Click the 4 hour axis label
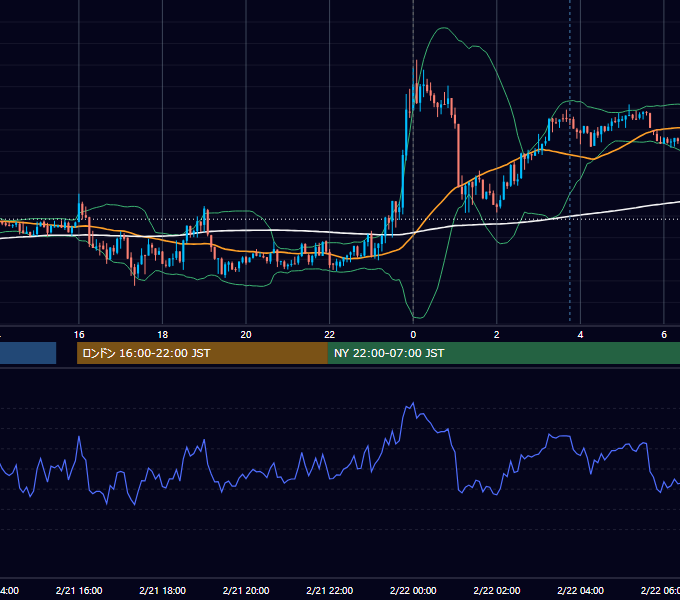 pyautogui.click(x=580, y=335)
